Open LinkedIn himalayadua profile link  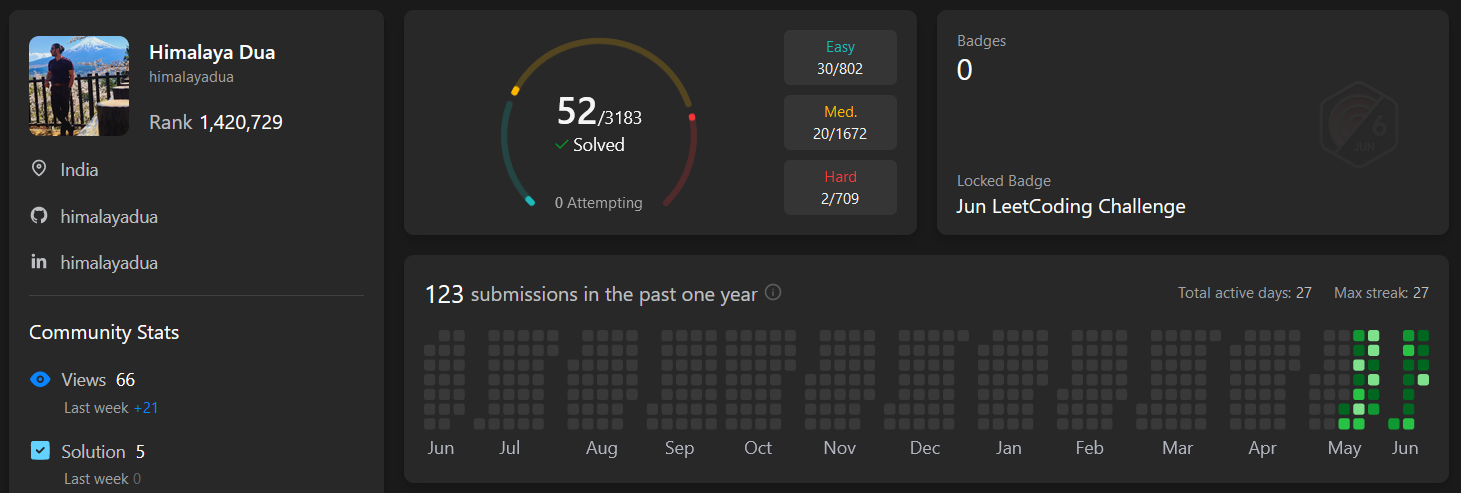pos(109,263)
